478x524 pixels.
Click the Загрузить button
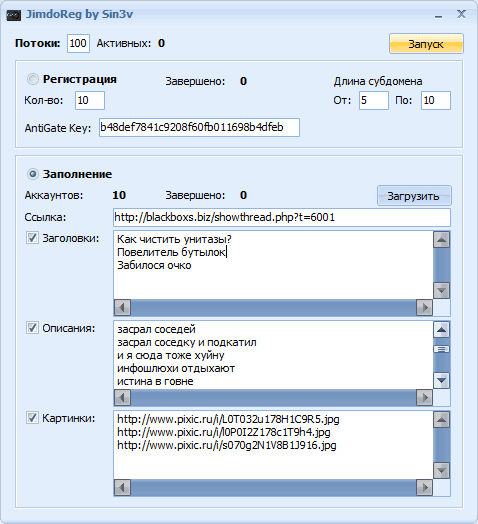point(414,196)
